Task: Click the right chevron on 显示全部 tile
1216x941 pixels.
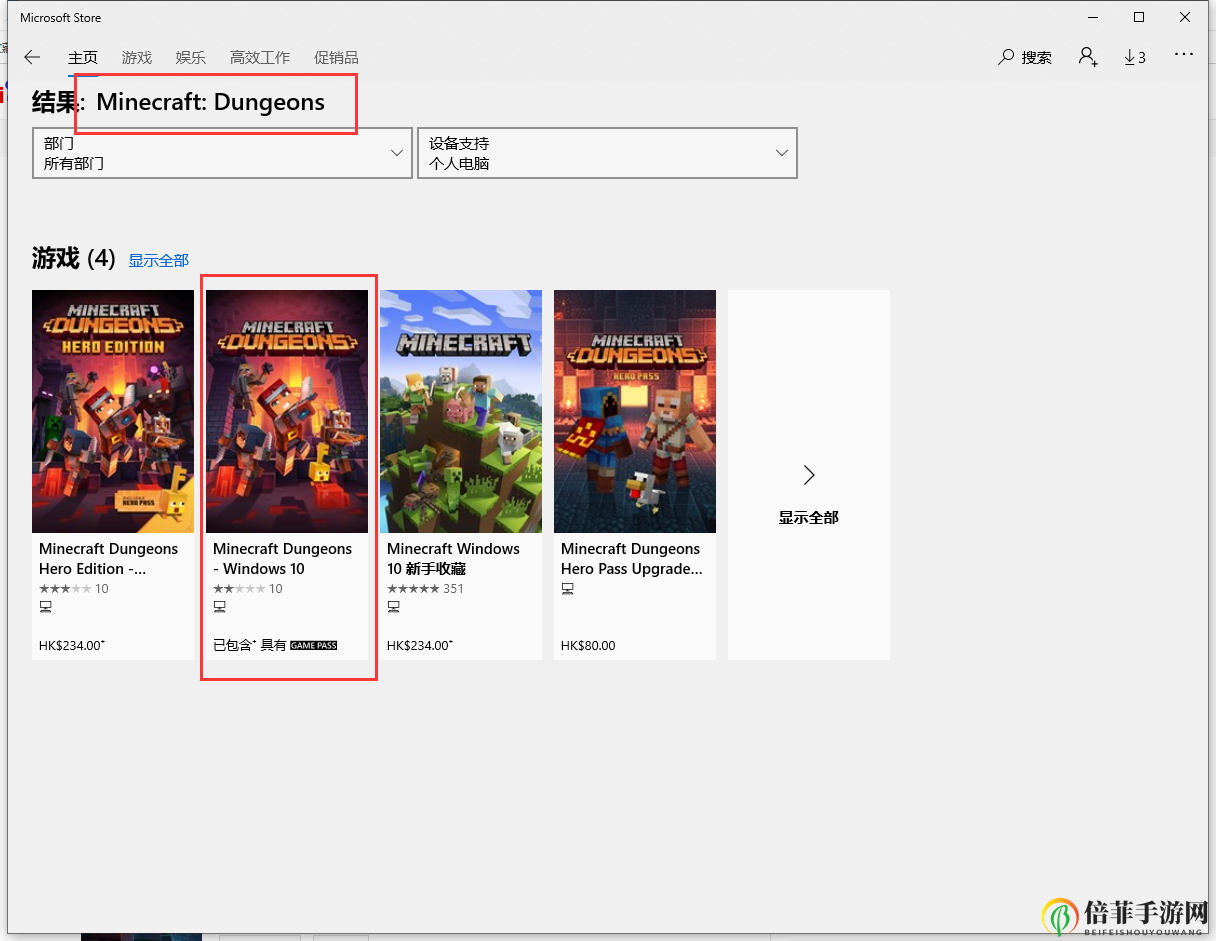Action: pyautogui.click(x=809, y=474)
